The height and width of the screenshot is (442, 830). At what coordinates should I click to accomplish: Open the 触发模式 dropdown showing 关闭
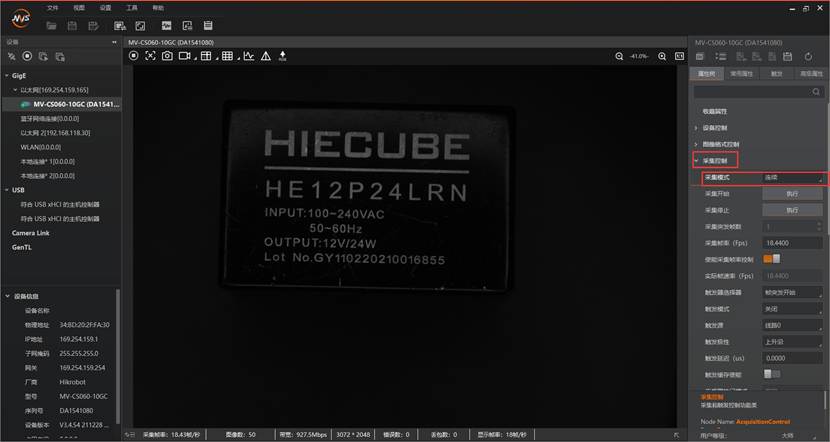pos(792,309)
